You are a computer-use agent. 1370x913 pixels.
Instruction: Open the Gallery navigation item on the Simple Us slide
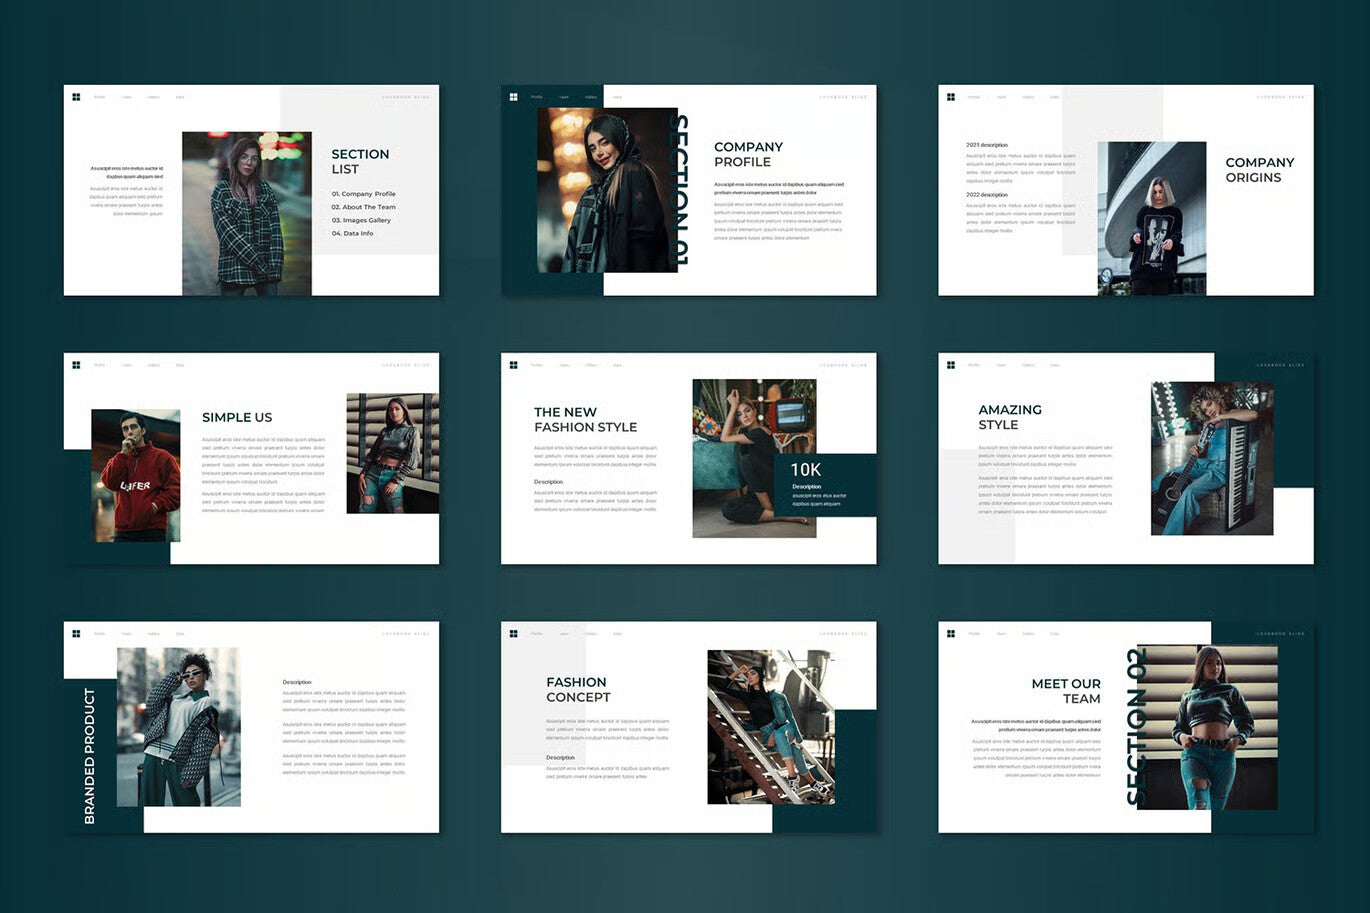pos(153,364)
